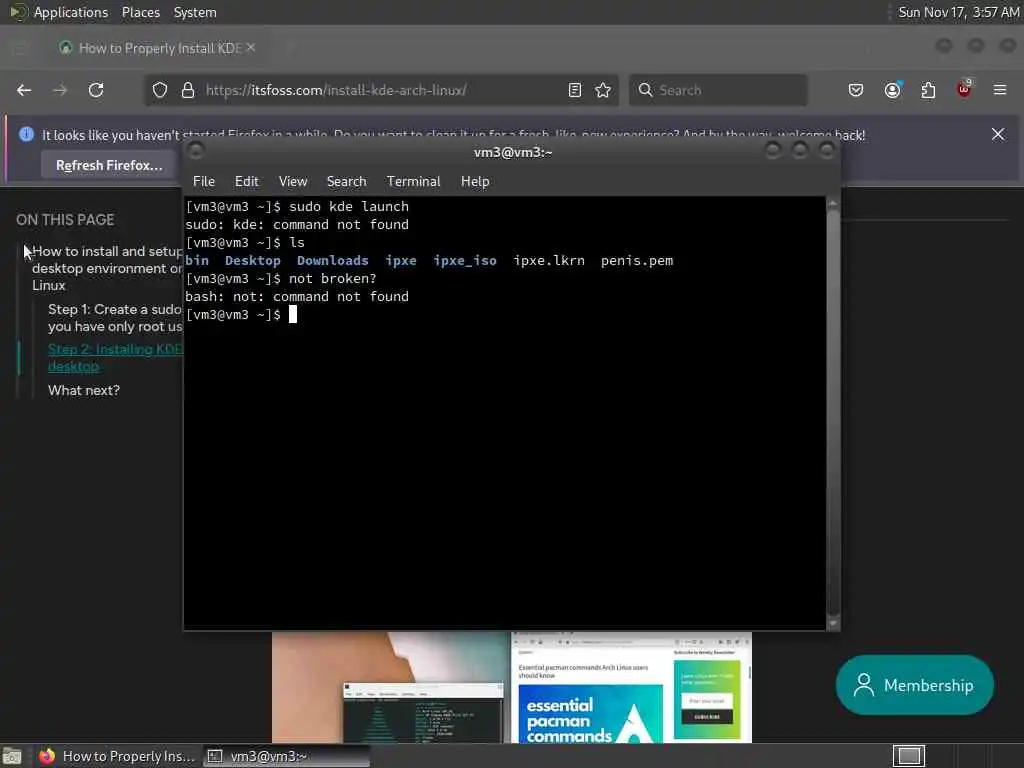Open the Terminal menu

(x=413, y=182)
